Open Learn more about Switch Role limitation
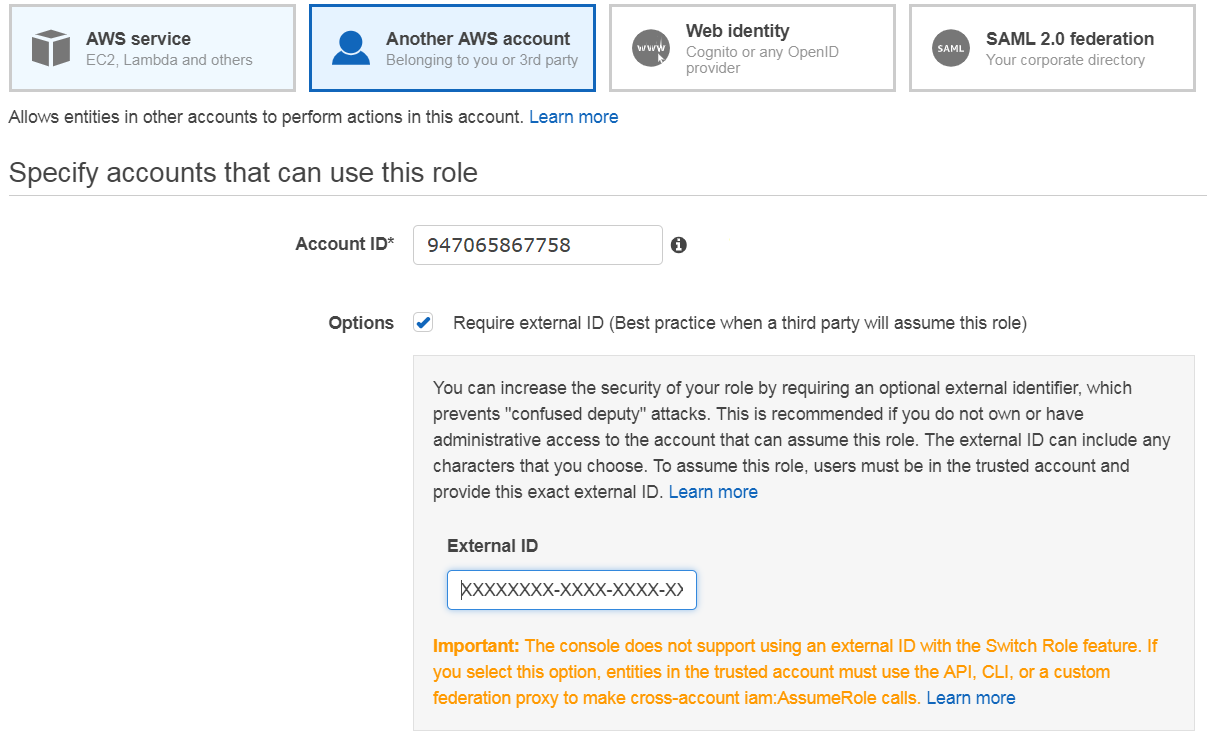Image resolution: width=1207 pixels, height=735 pixels. click(x=970, y=697)
